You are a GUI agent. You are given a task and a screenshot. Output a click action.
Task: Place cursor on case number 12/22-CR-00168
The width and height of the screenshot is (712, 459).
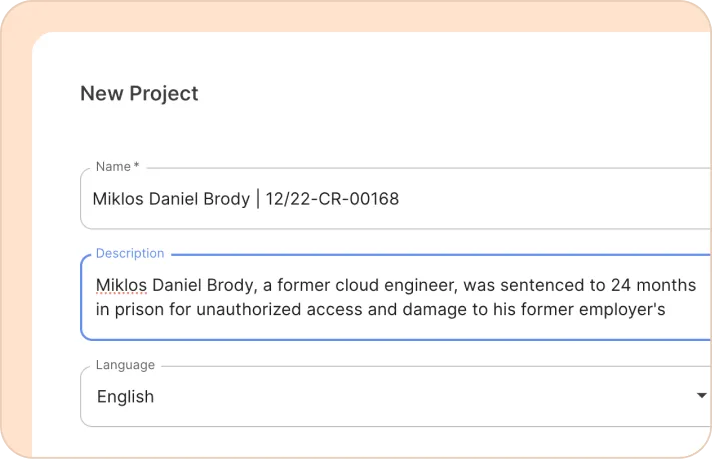click(332, 199)
